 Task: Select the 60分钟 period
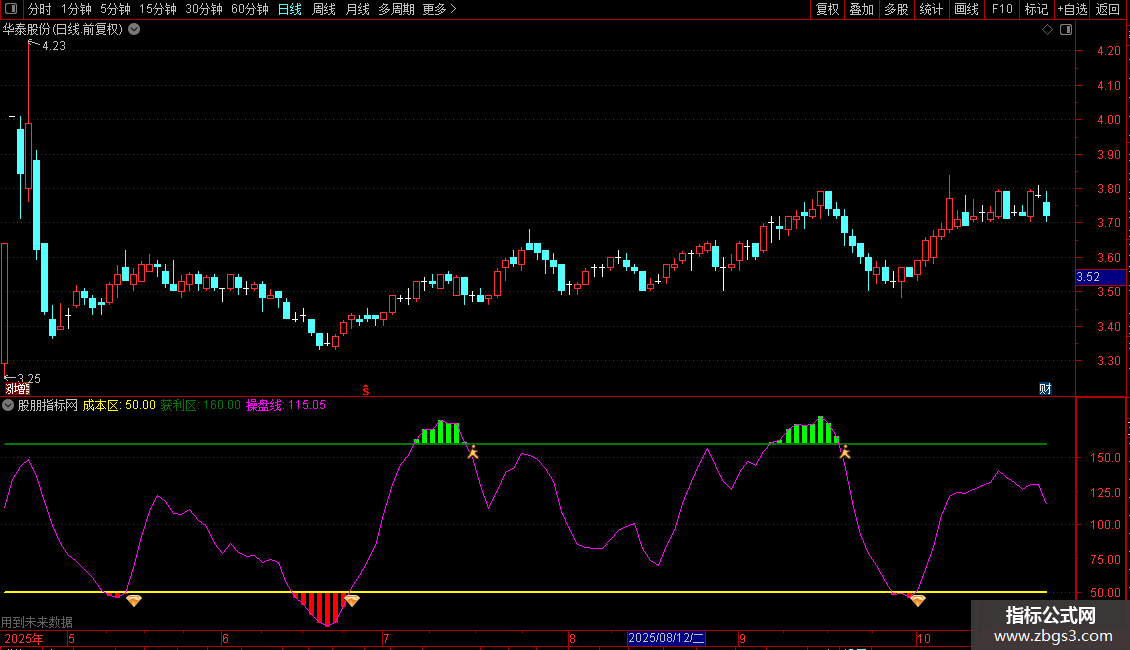(250, 9)
